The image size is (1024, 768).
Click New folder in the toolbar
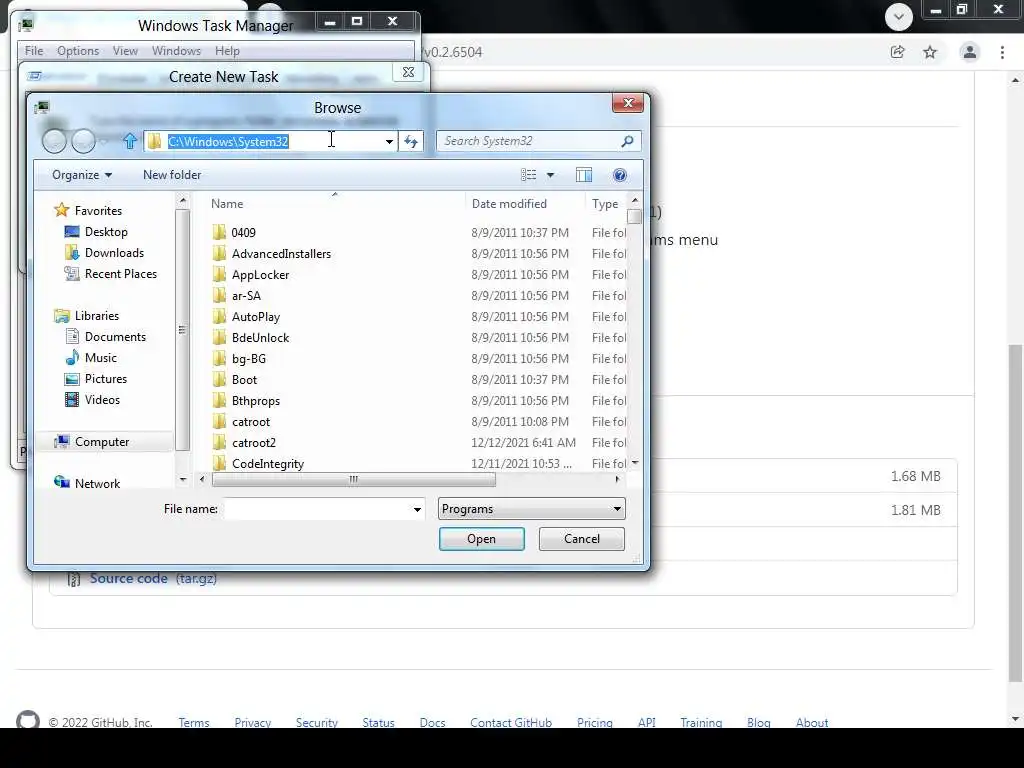[172, 174]
